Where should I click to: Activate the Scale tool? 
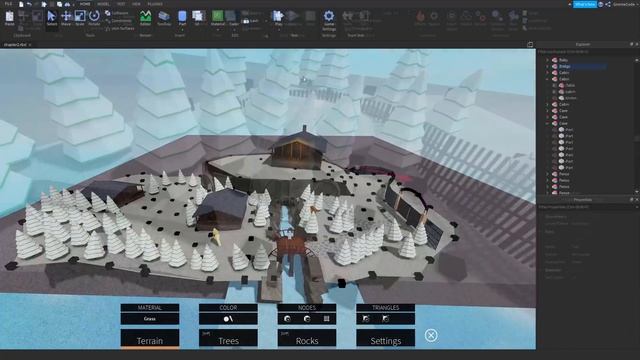pos(80,18)
